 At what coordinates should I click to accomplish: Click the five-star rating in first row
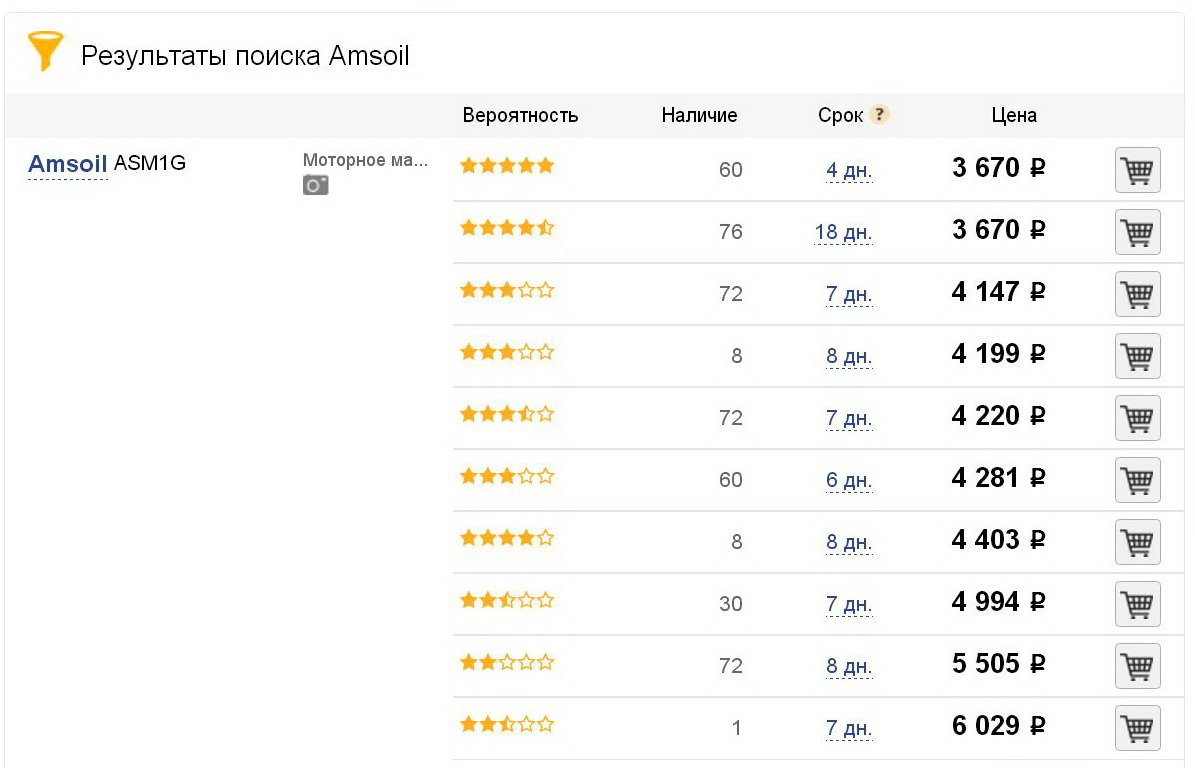point(507,165)
